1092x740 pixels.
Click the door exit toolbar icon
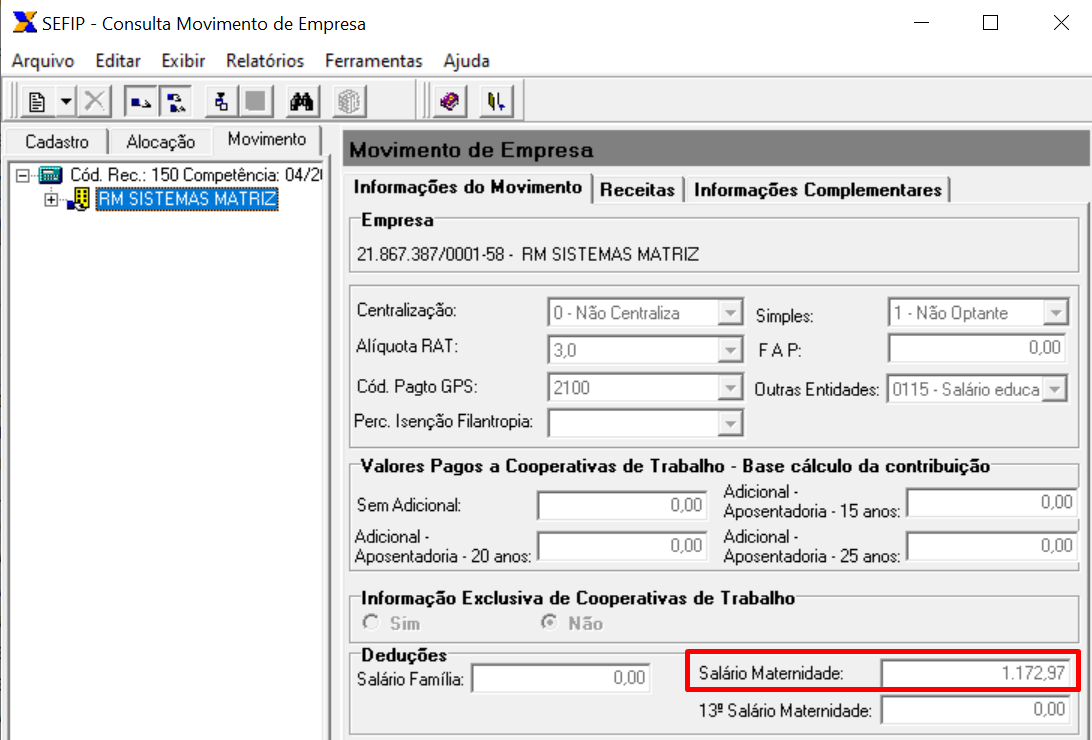pyautogui.click(x=496, y=102)
